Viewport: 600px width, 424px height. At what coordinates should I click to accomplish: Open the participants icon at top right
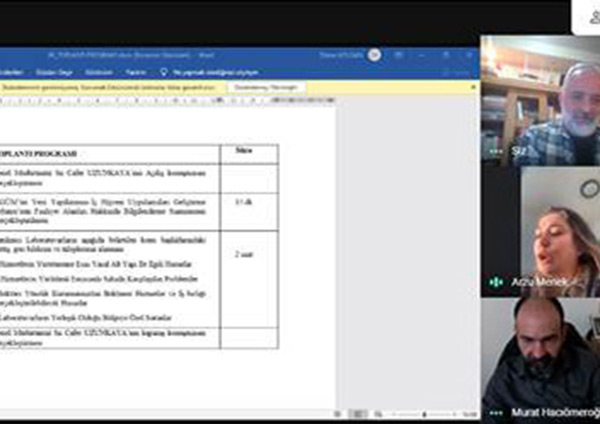(x=594, y=16)
